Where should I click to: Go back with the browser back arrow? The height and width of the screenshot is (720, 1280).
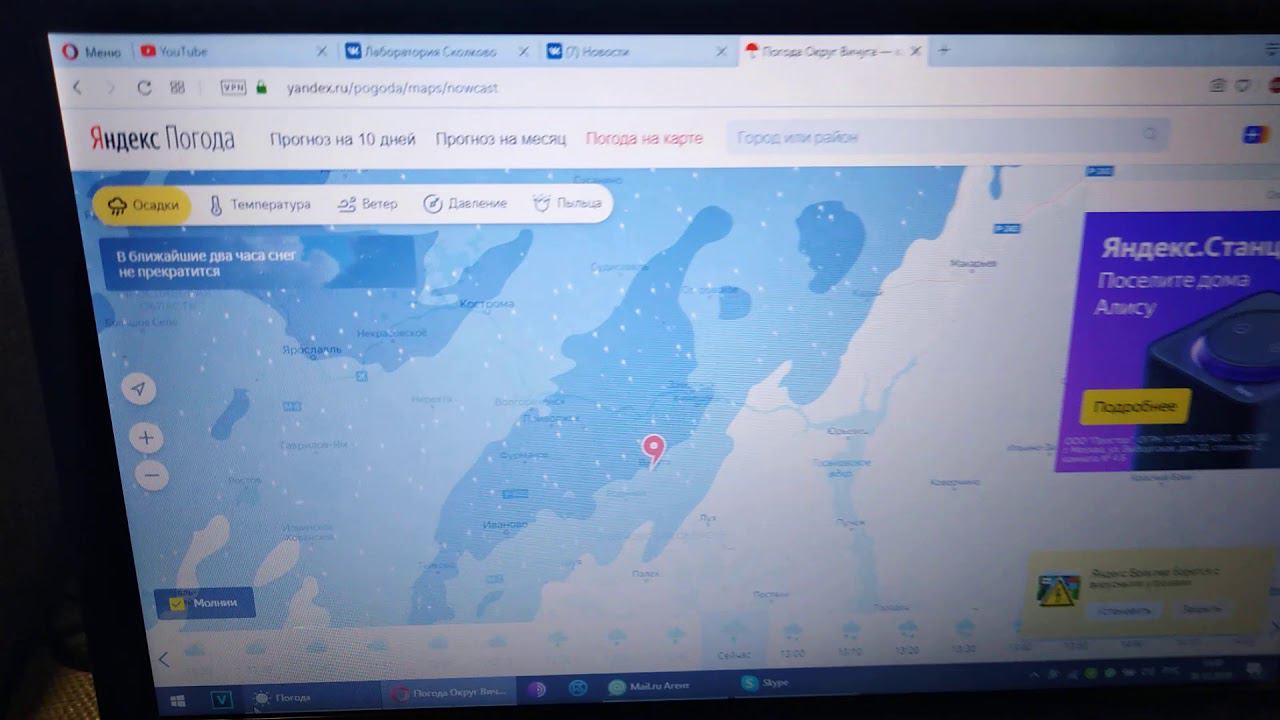coord(77,88)
